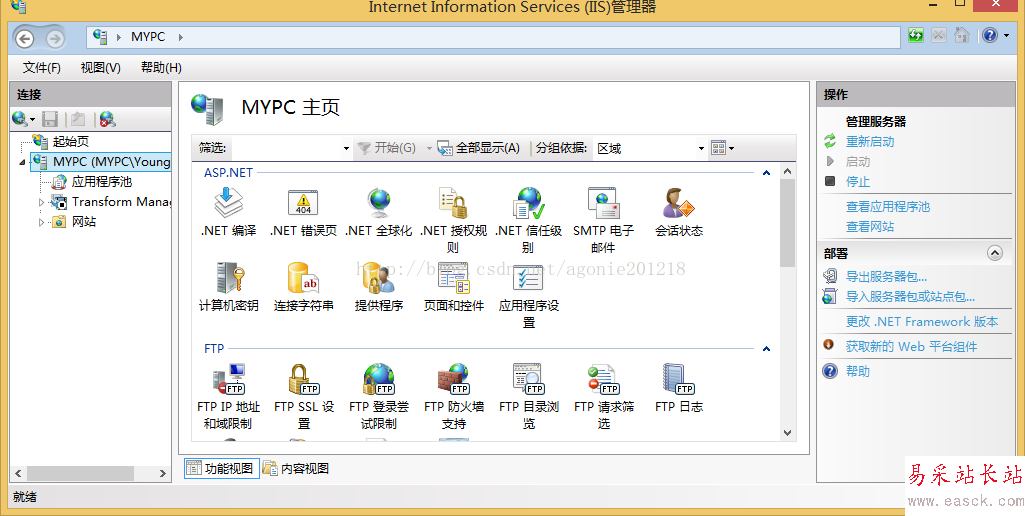Open the 帮助(H) menu
This screenshot has height=516, width=1025.
(x=161, y=67)
